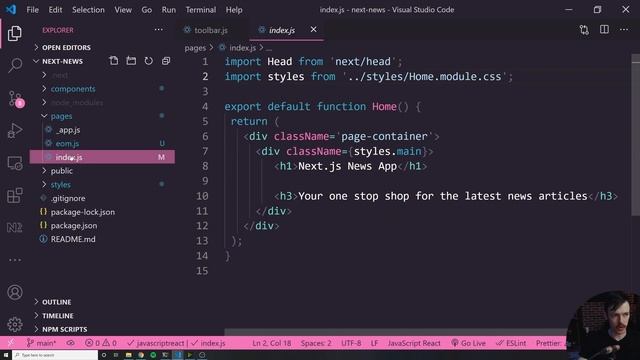The image size is (640, 360).
Task: Click the New File icon in NEXT-NEWS header
Action: point(114,61)
